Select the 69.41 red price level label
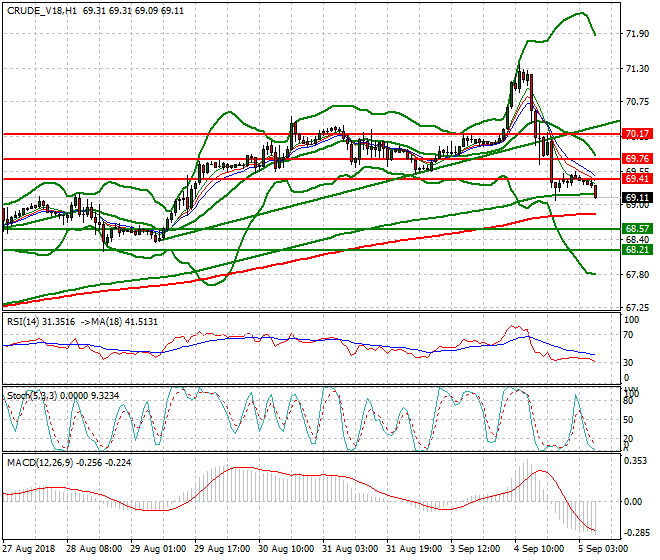The height and width of the screenshot is (560, 660). coord(637,179)
